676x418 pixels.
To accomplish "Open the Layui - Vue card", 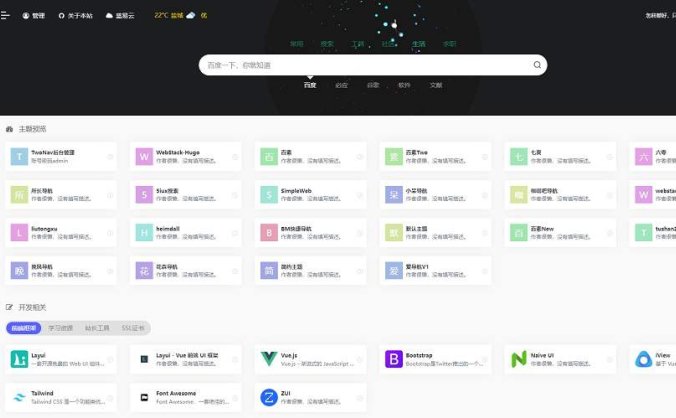I will [x=185, y=359].
